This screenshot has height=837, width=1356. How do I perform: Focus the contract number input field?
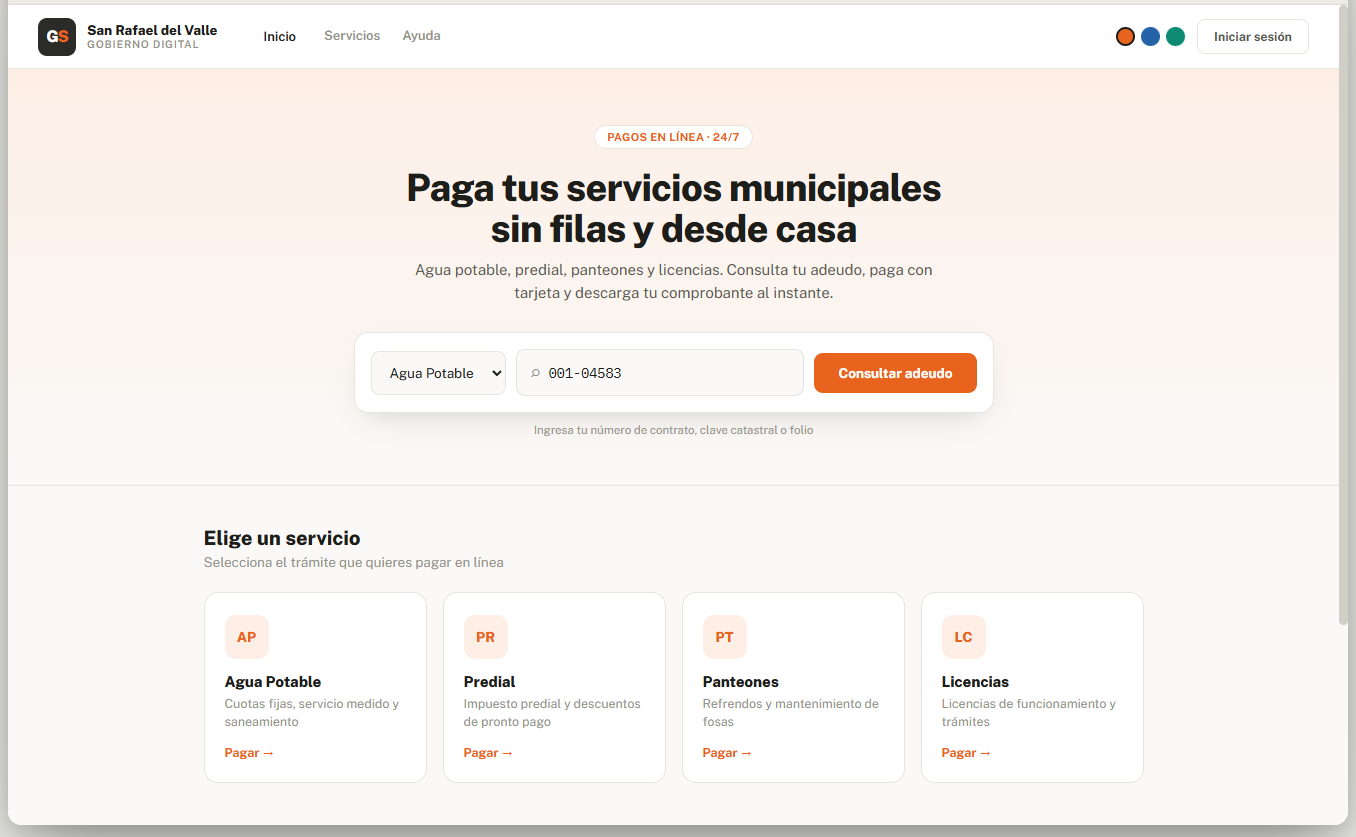(660, 373)
